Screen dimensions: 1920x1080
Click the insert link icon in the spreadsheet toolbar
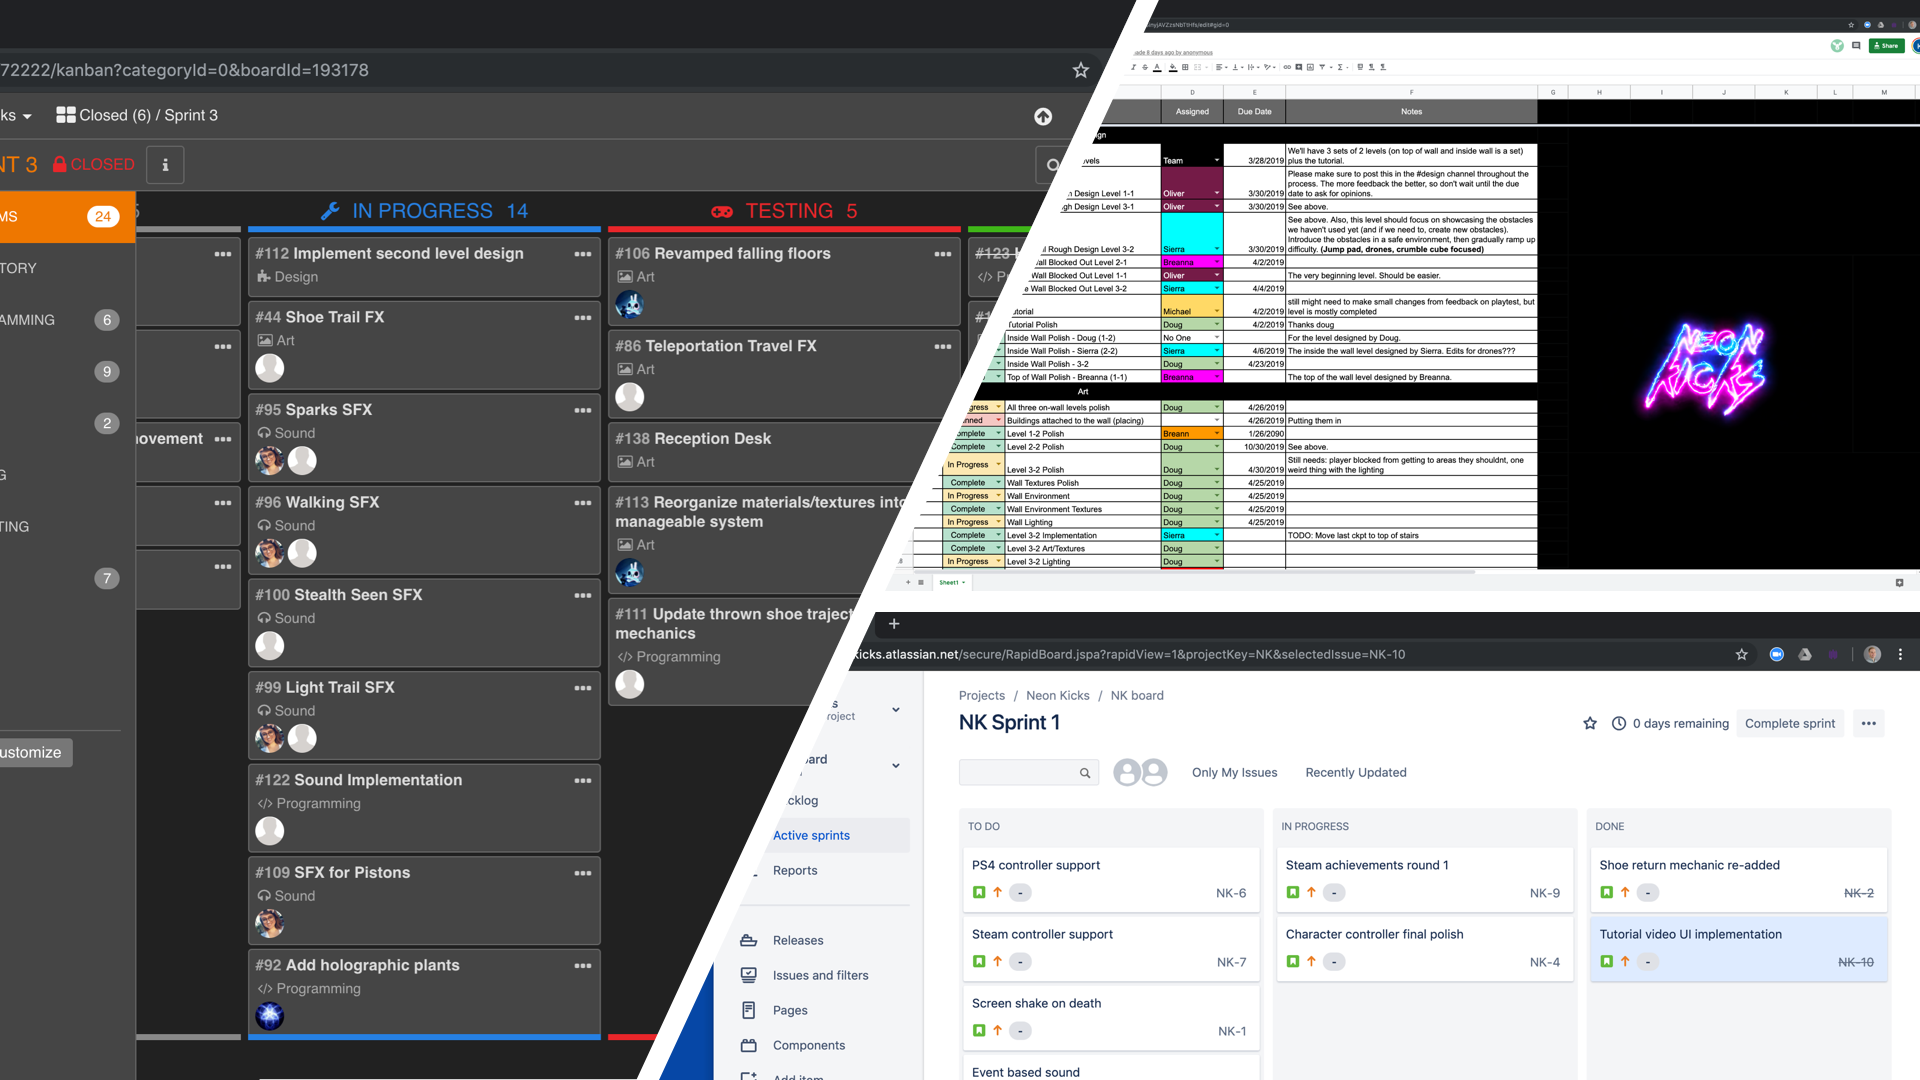(x=1287, y=67)
